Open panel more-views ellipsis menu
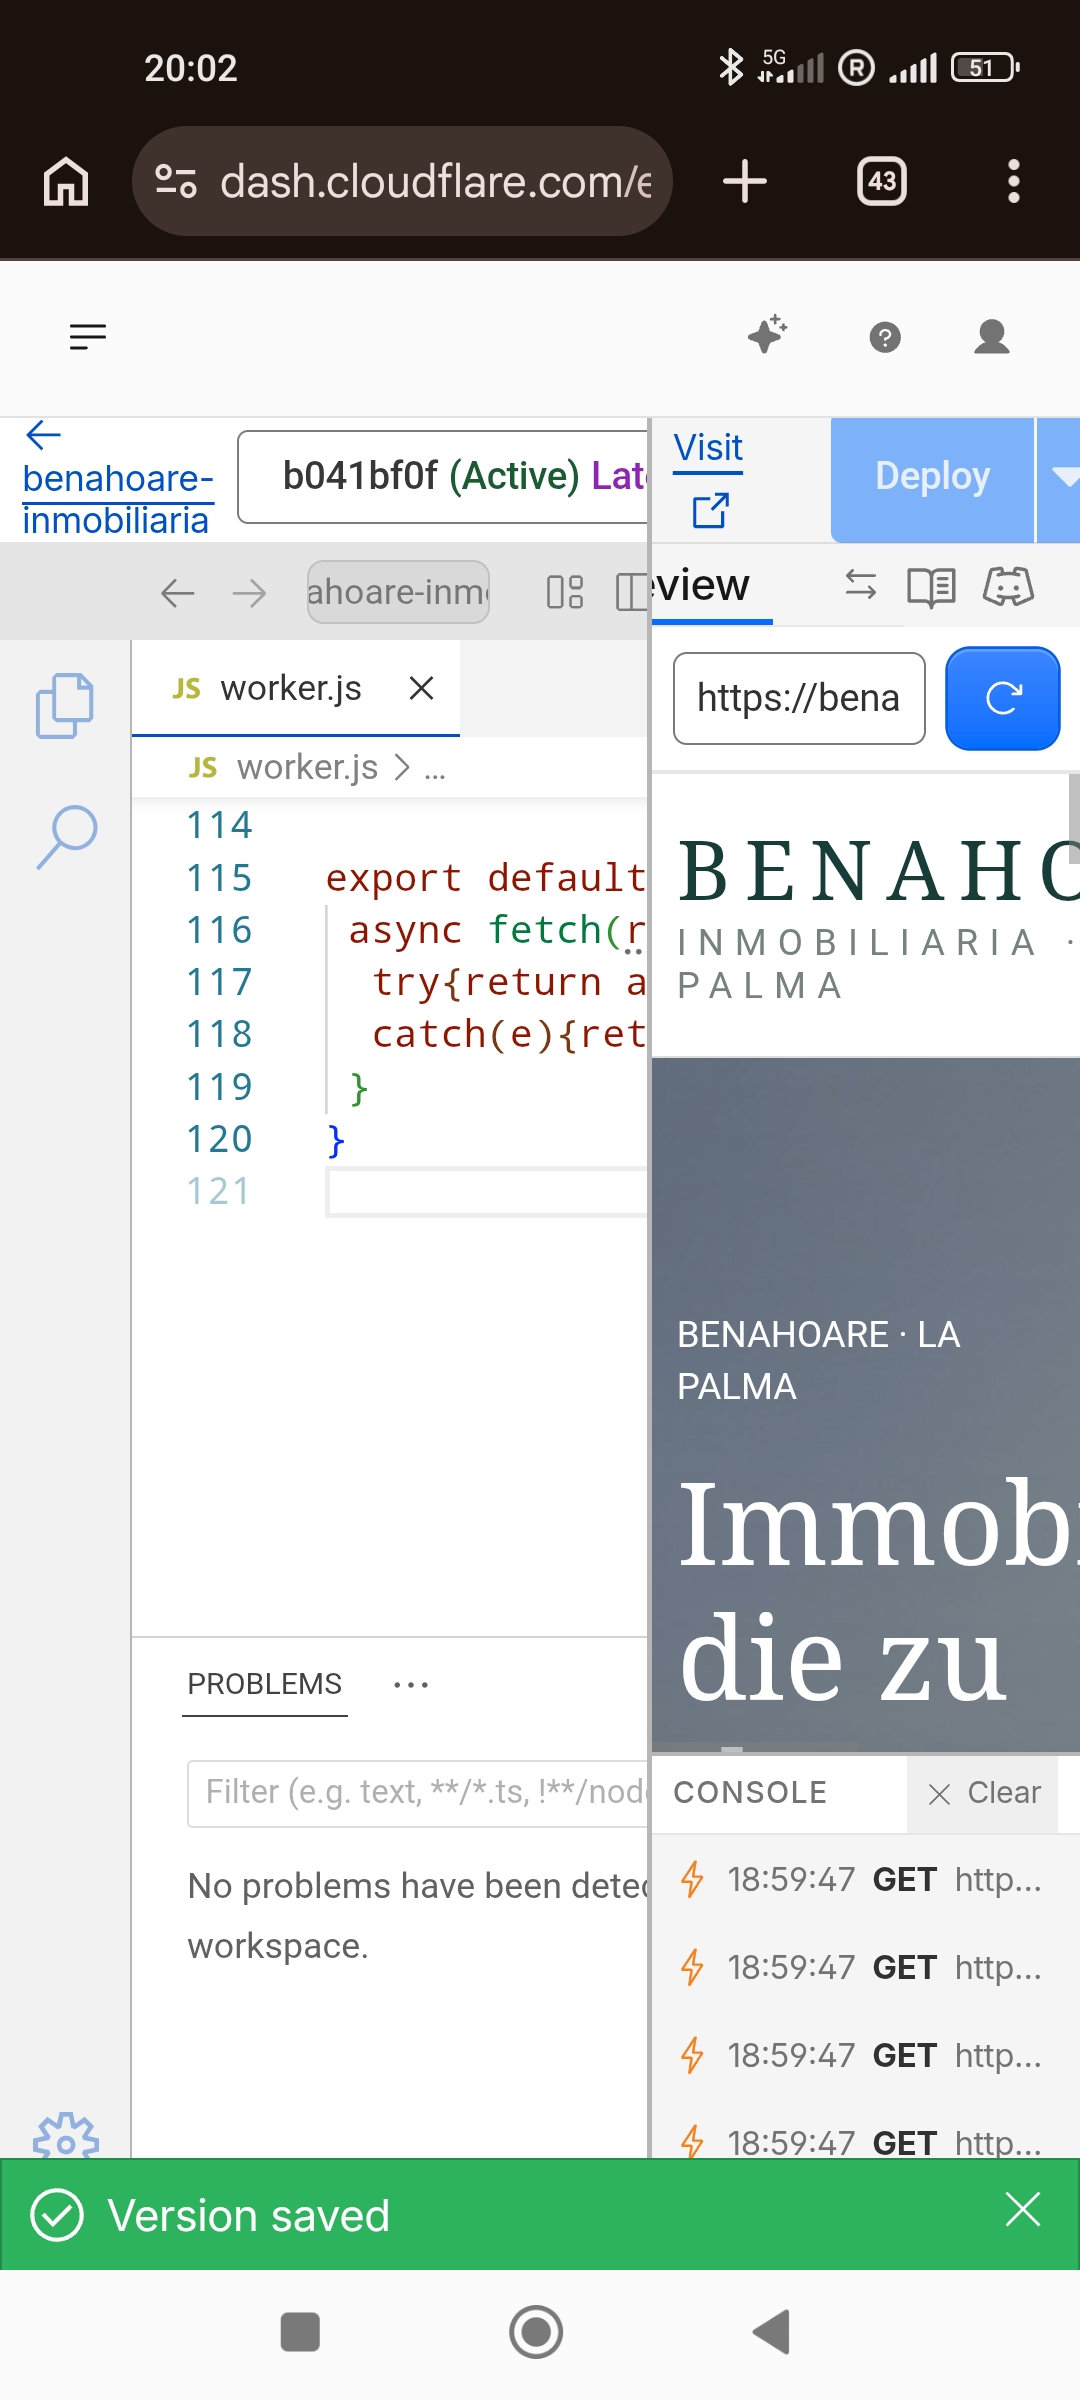Image resolution: width=1080 pixels, height=2400 pixels. 411,1685
